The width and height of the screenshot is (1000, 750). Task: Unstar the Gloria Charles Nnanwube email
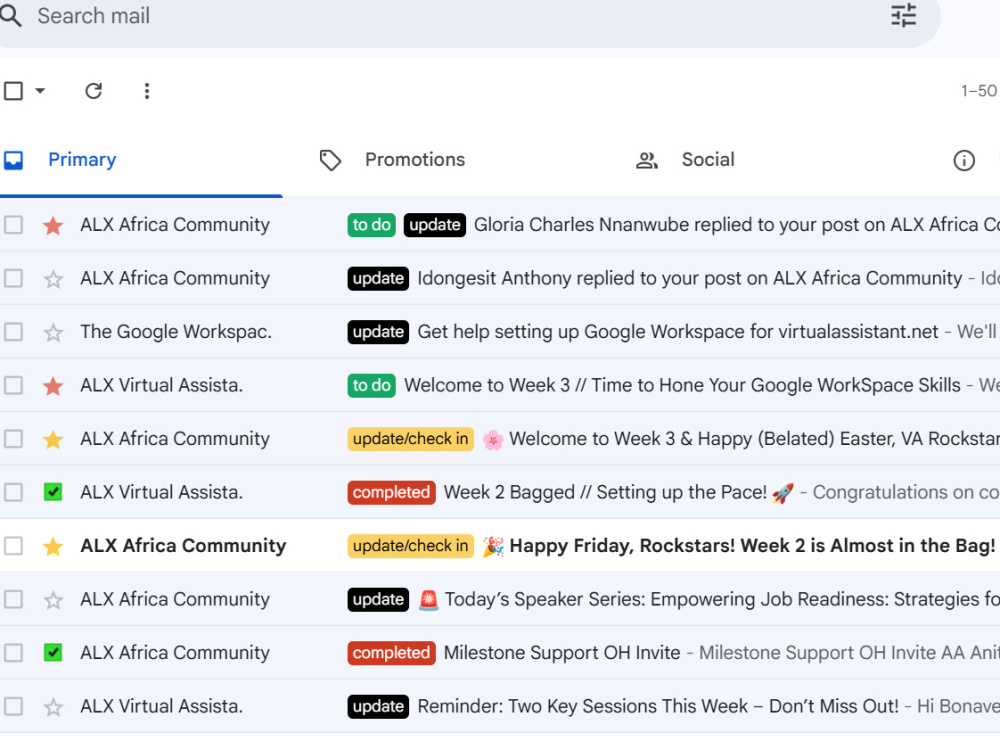pos(53,225)
